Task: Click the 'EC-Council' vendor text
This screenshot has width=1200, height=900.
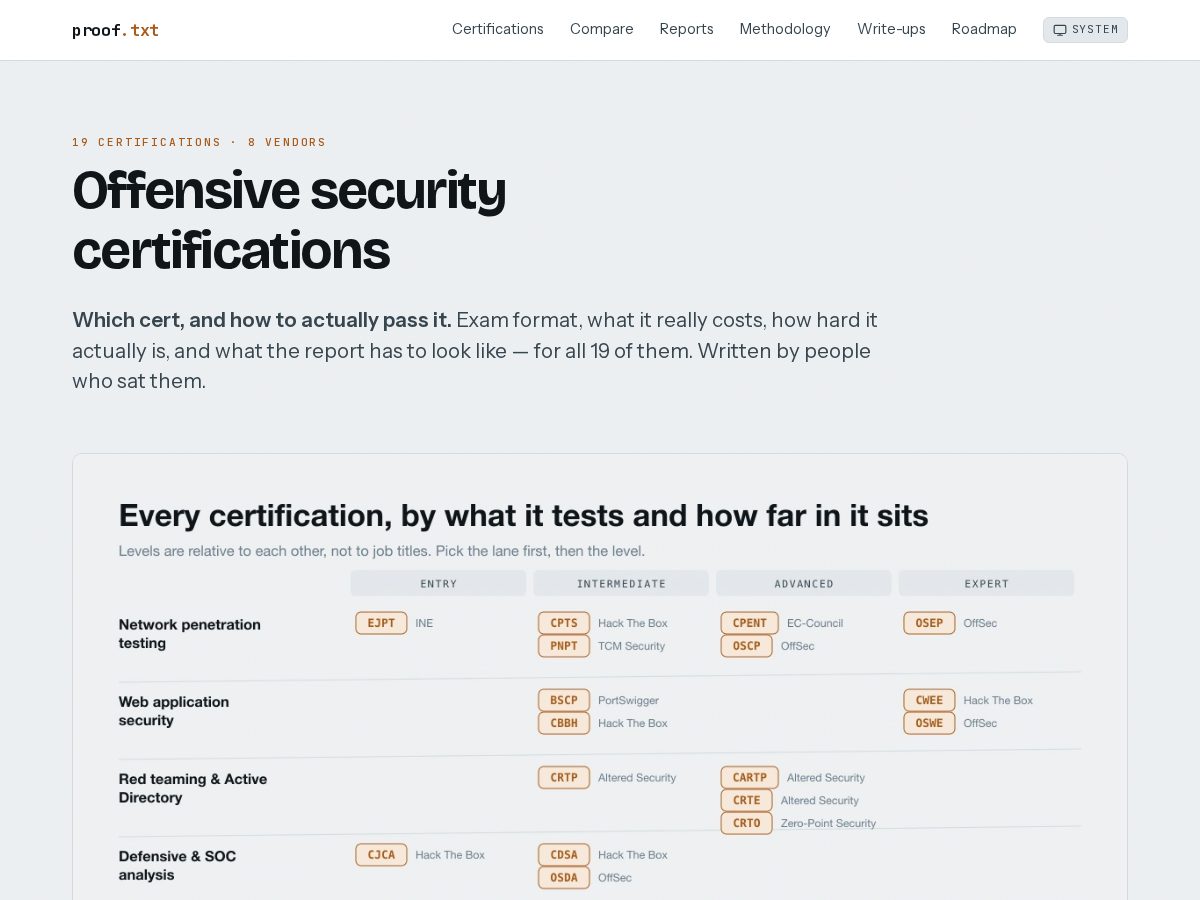Action: 815,623
